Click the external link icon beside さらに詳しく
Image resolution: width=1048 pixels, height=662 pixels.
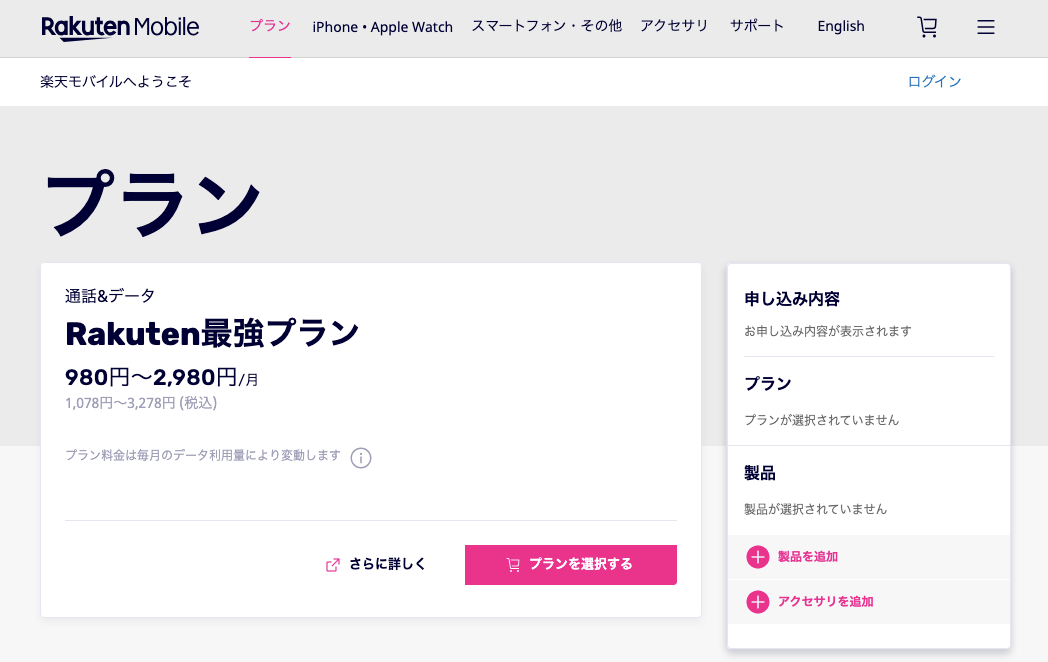(333, 565)
